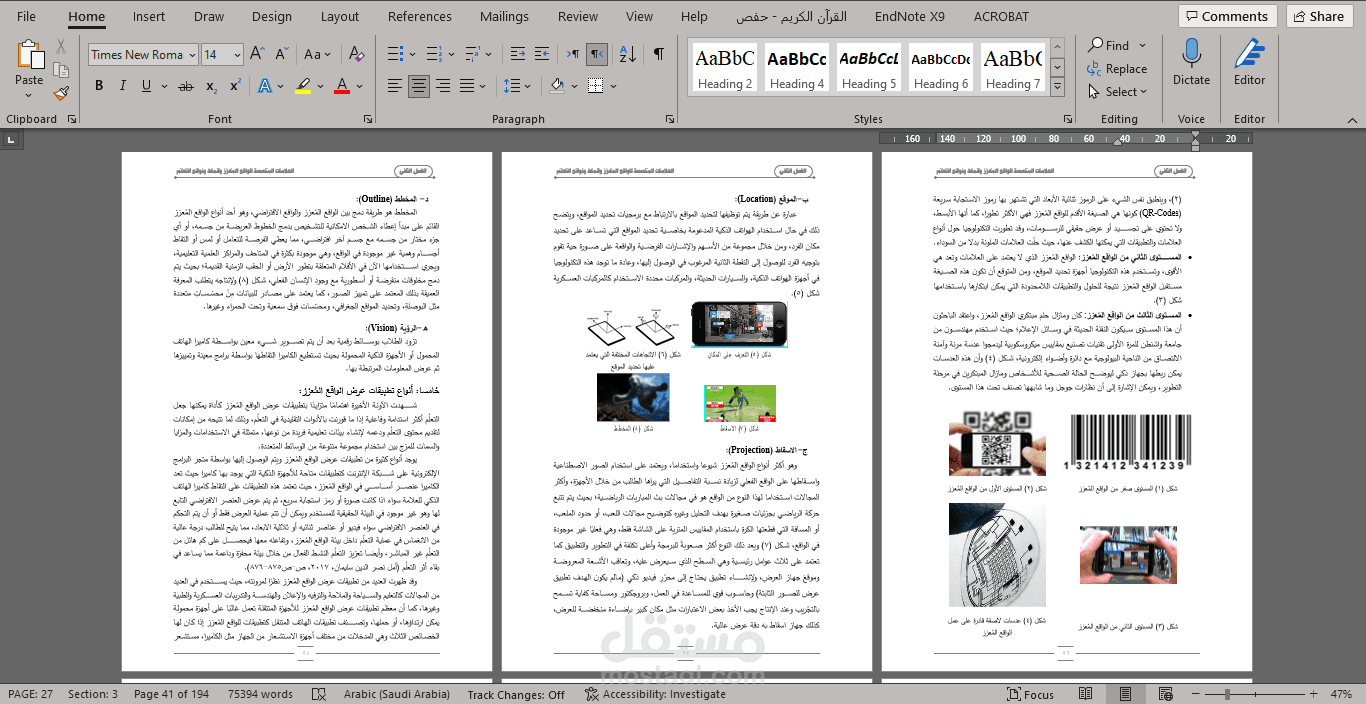Viewport: 1366px width, 704px height.
Task: Activate the Format Painter brush
Action: pos(61,93)
